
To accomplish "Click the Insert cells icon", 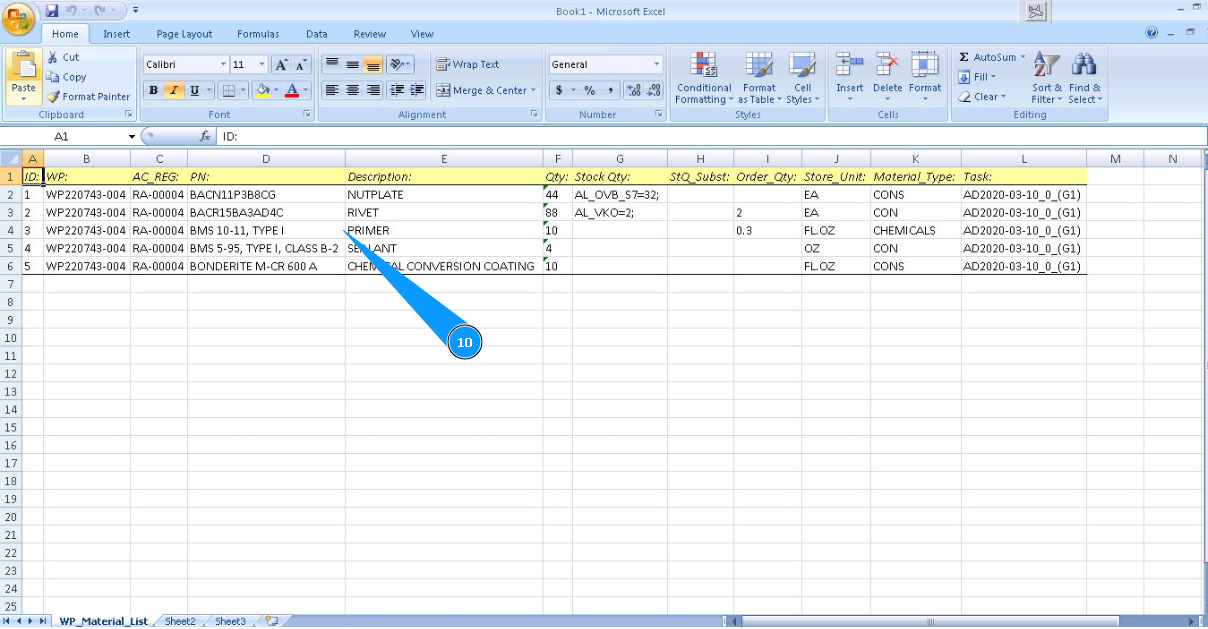I will [849, 66].
